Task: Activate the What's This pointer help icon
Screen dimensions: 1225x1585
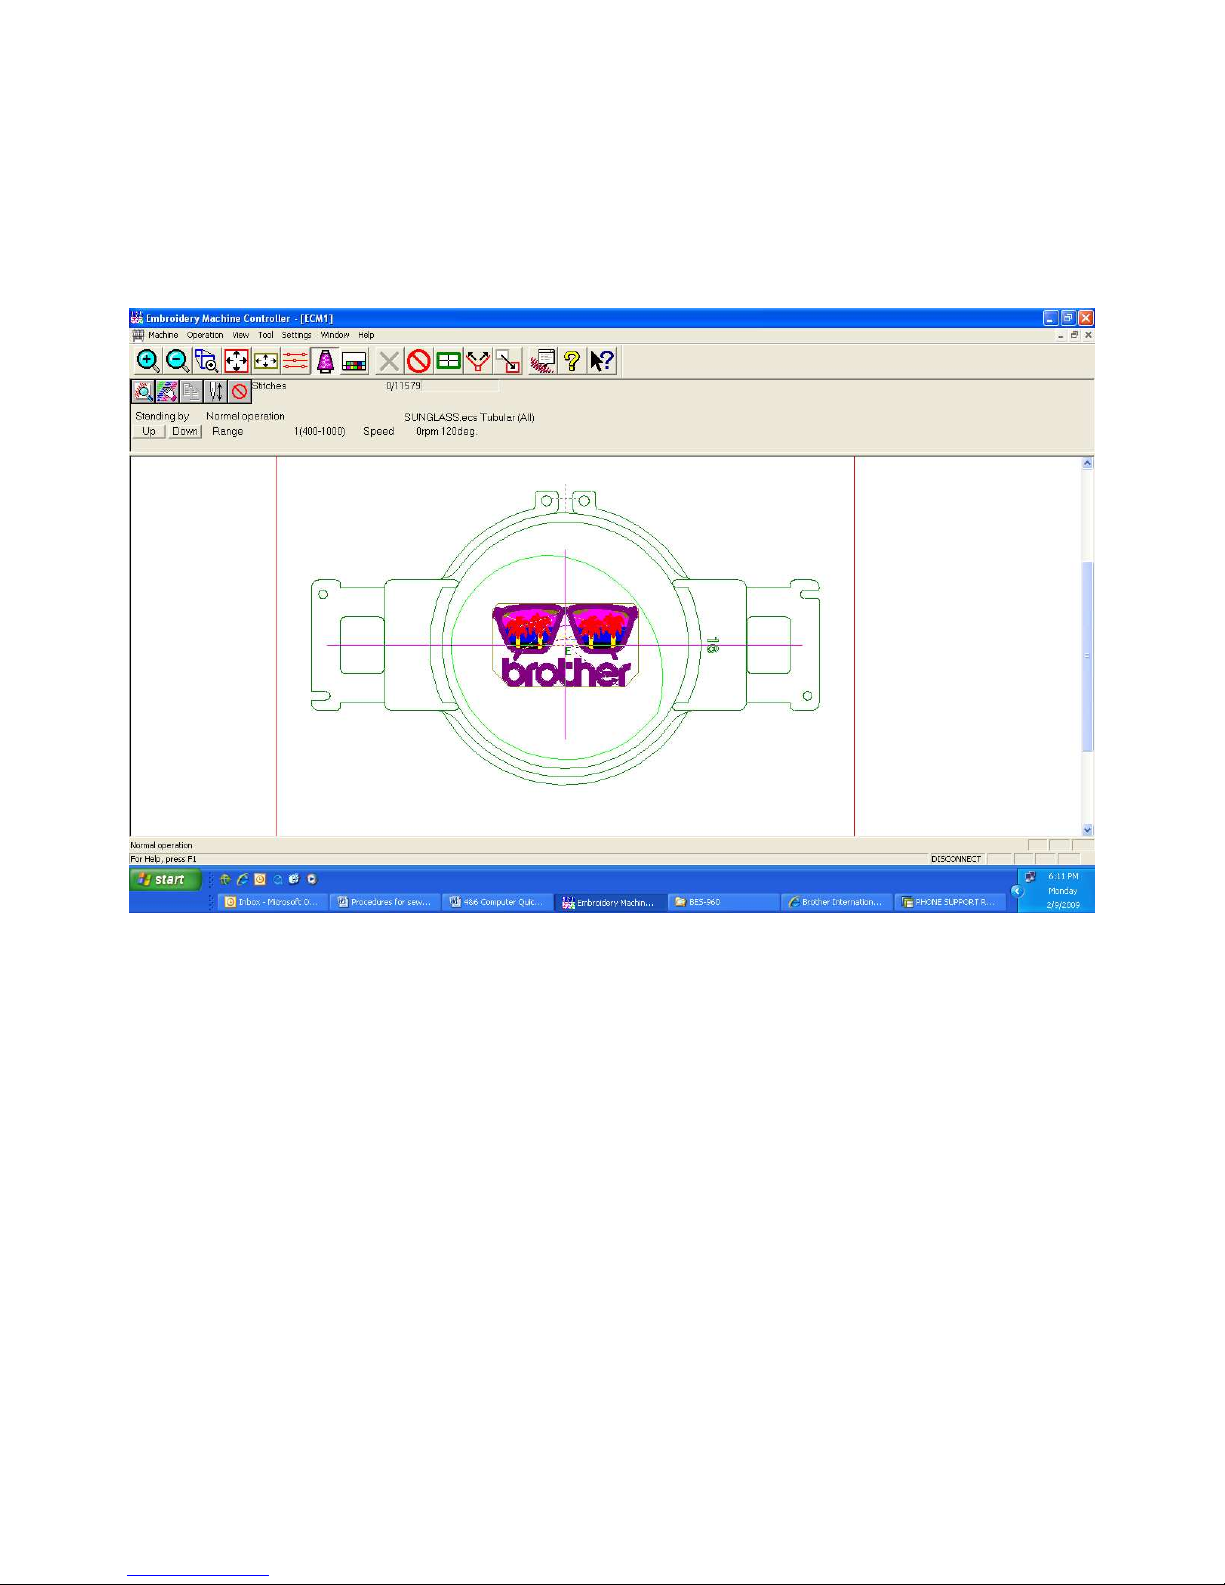Action: tap(602, 361)
